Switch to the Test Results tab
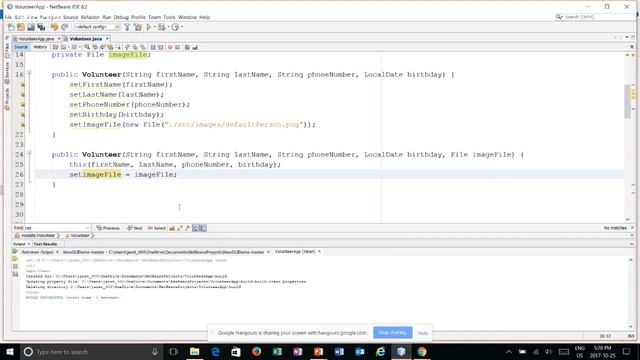 45,244
